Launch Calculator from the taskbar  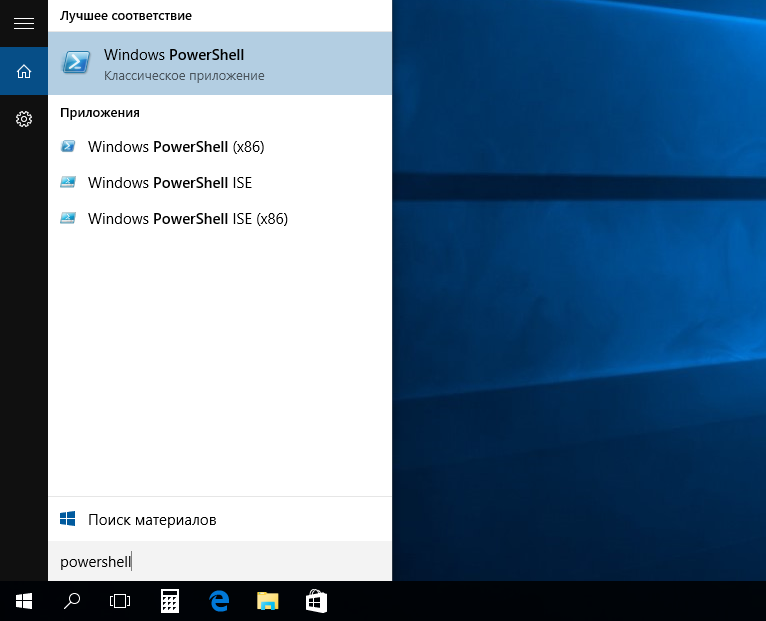(x=170, y=601)
